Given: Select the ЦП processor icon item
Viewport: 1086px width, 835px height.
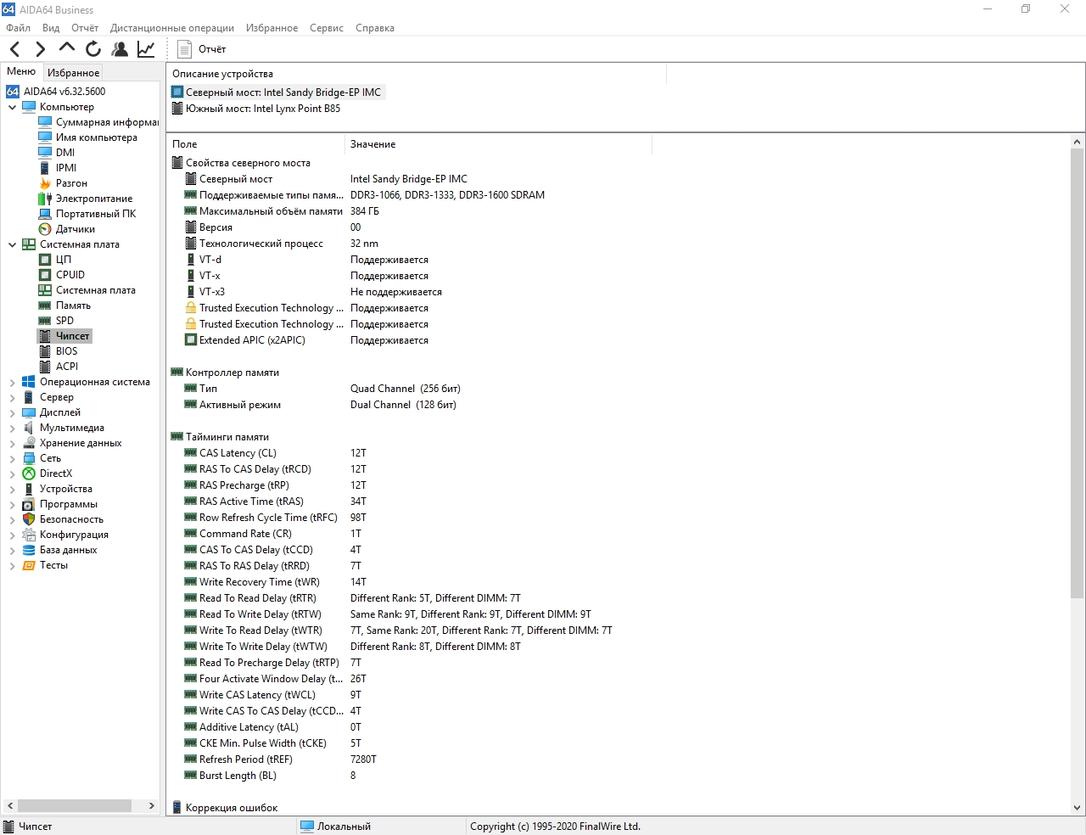Looking at the screenshot, I should (x=45, y=259).
